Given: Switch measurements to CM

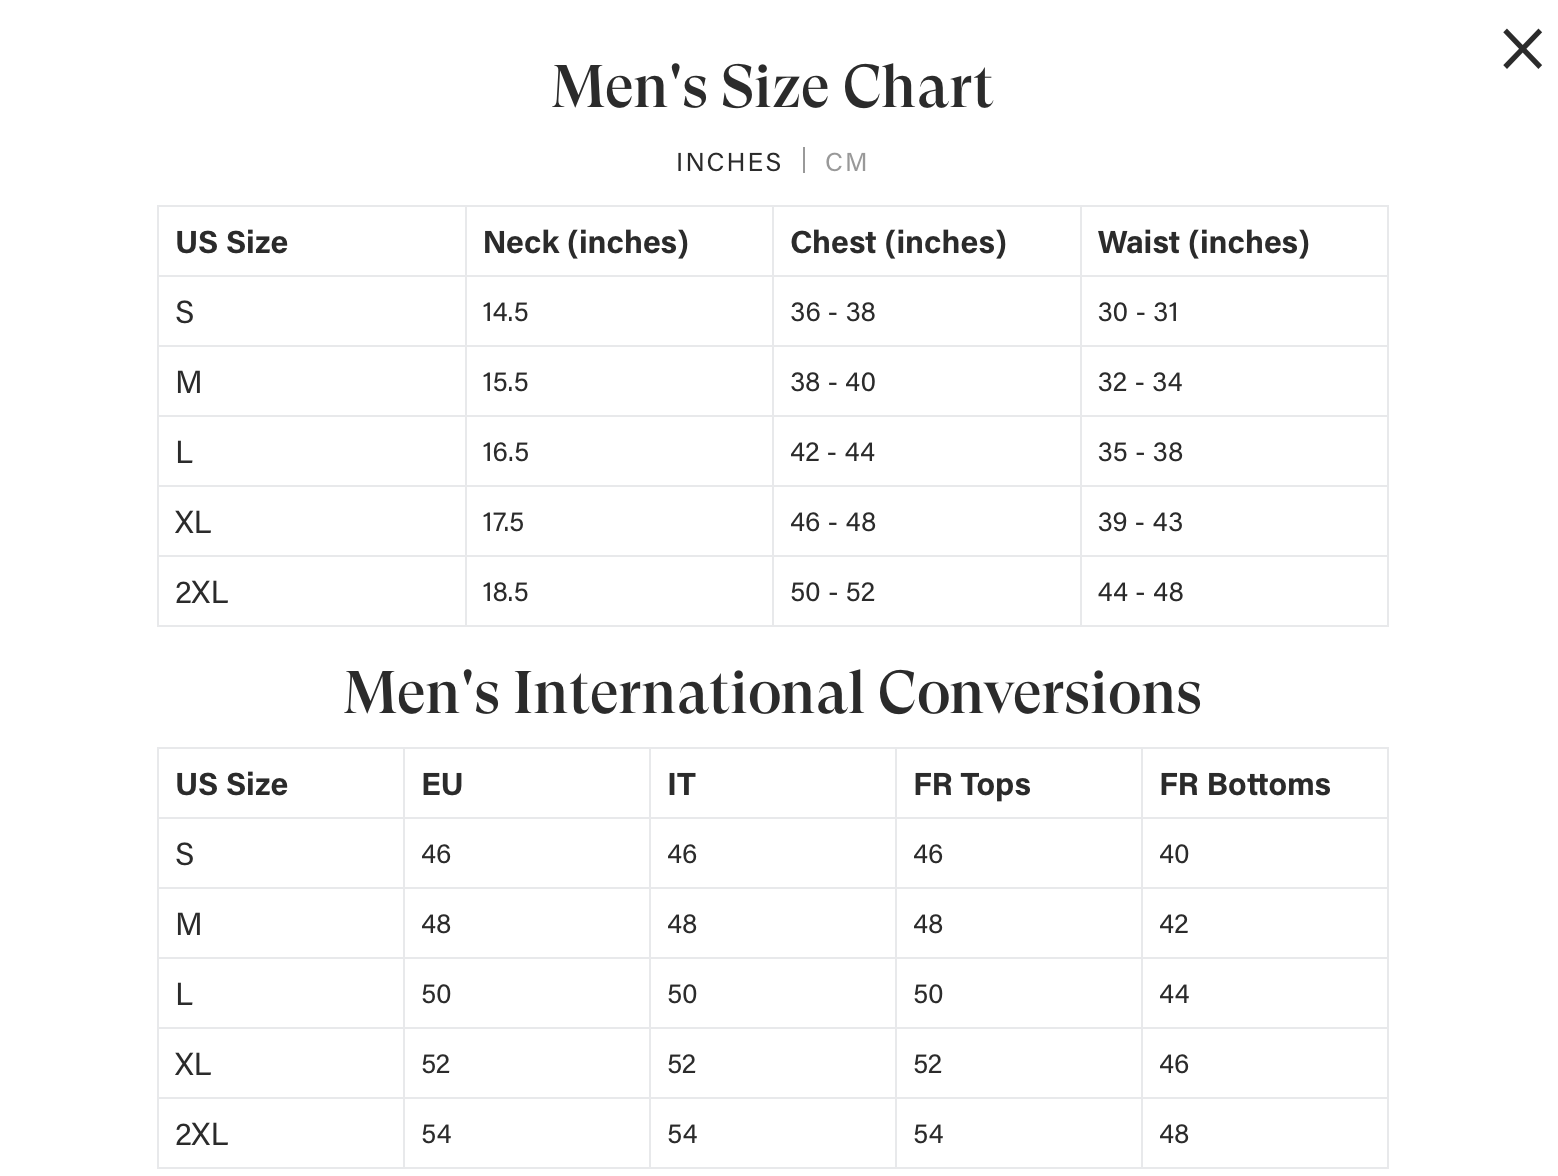Looking at the screenshot, I should click(x=846, y=162).
